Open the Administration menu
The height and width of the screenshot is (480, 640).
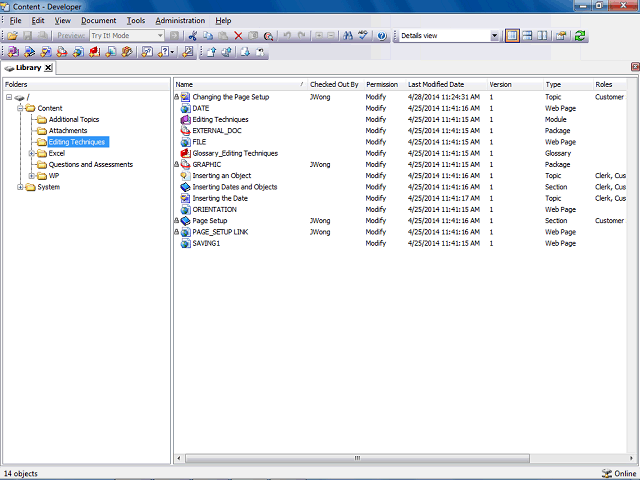(x=180, y=20)
